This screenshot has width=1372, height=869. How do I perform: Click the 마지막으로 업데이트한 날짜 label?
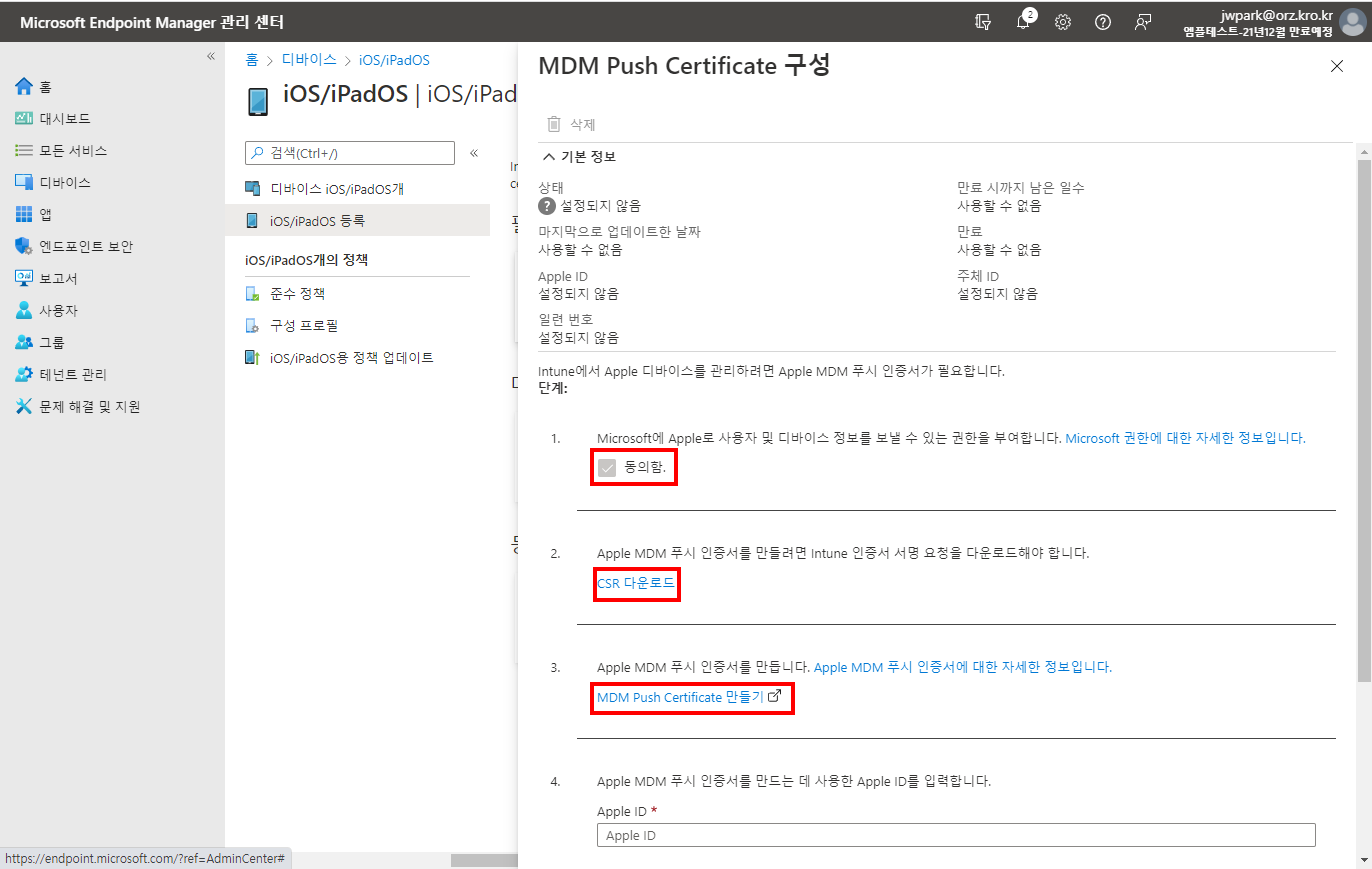point(620,231)
